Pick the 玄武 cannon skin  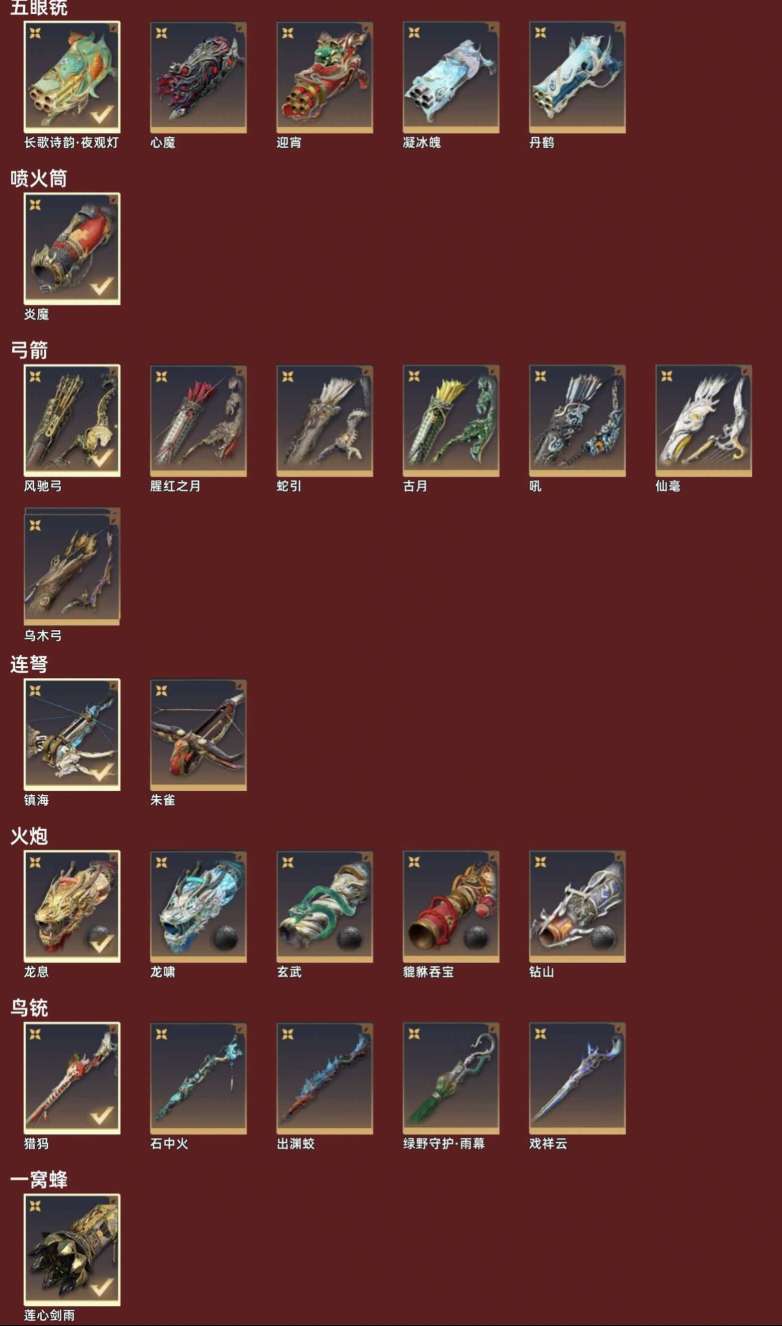coord(324,907)
